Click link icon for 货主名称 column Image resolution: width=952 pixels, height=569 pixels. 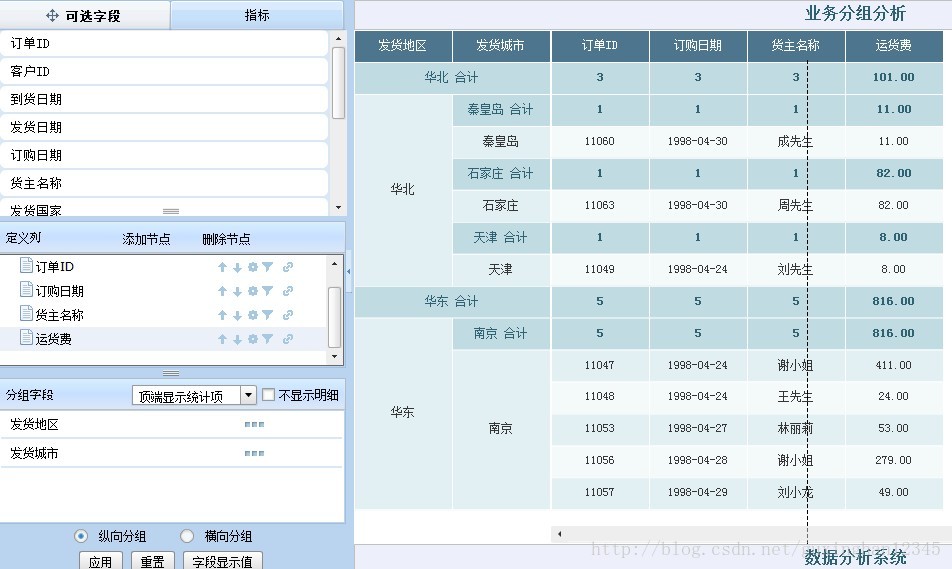(288, 315)
